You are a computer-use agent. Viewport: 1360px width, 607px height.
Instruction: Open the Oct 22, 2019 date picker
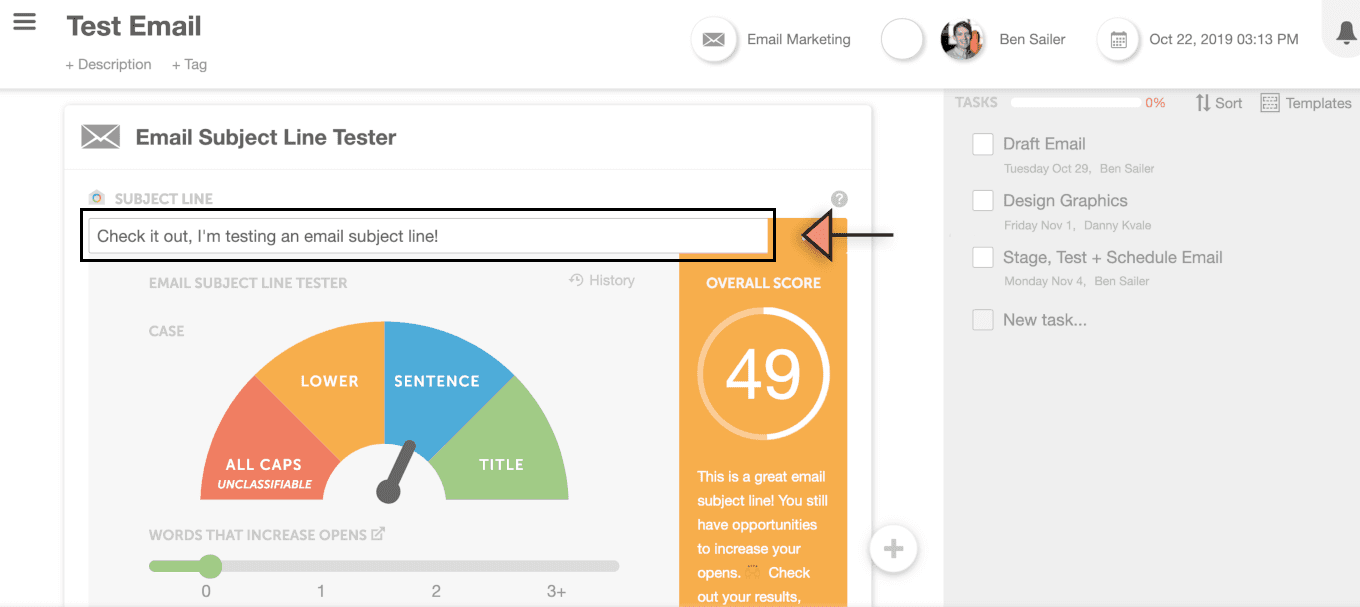click(x=1224, y=39)
